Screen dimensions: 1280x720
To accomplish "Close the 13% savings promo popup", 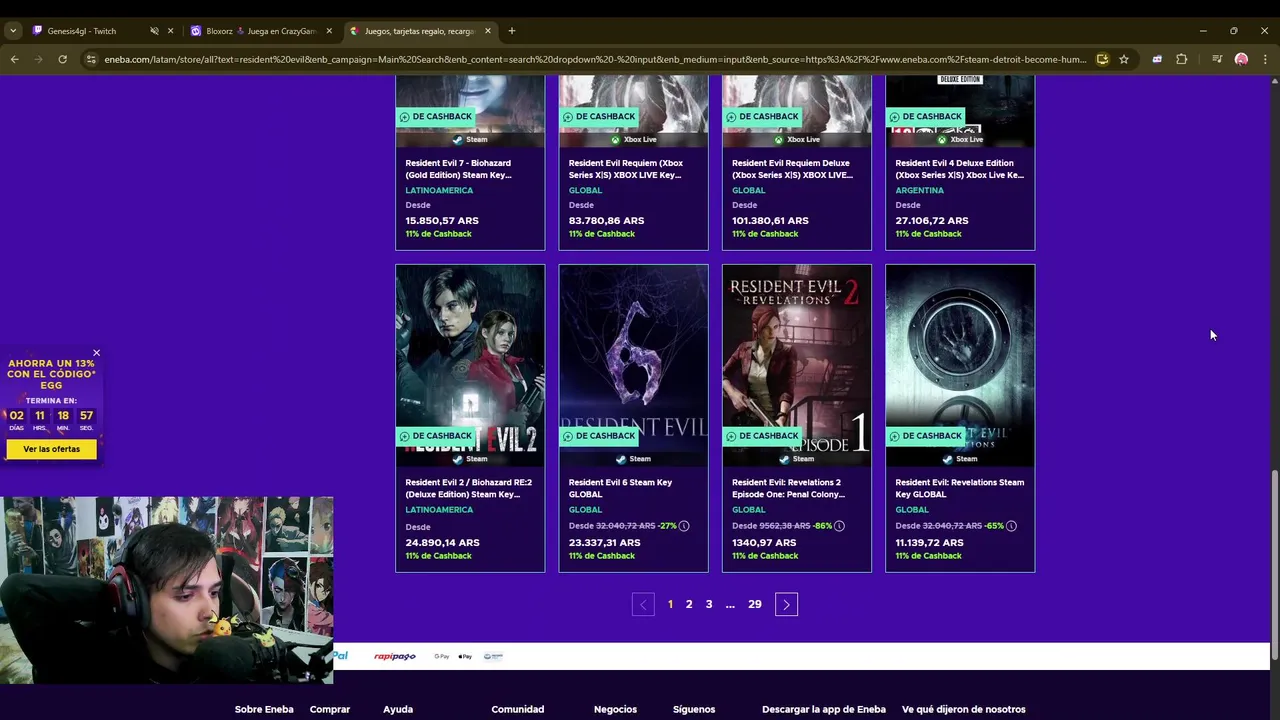I will point(96,353).
